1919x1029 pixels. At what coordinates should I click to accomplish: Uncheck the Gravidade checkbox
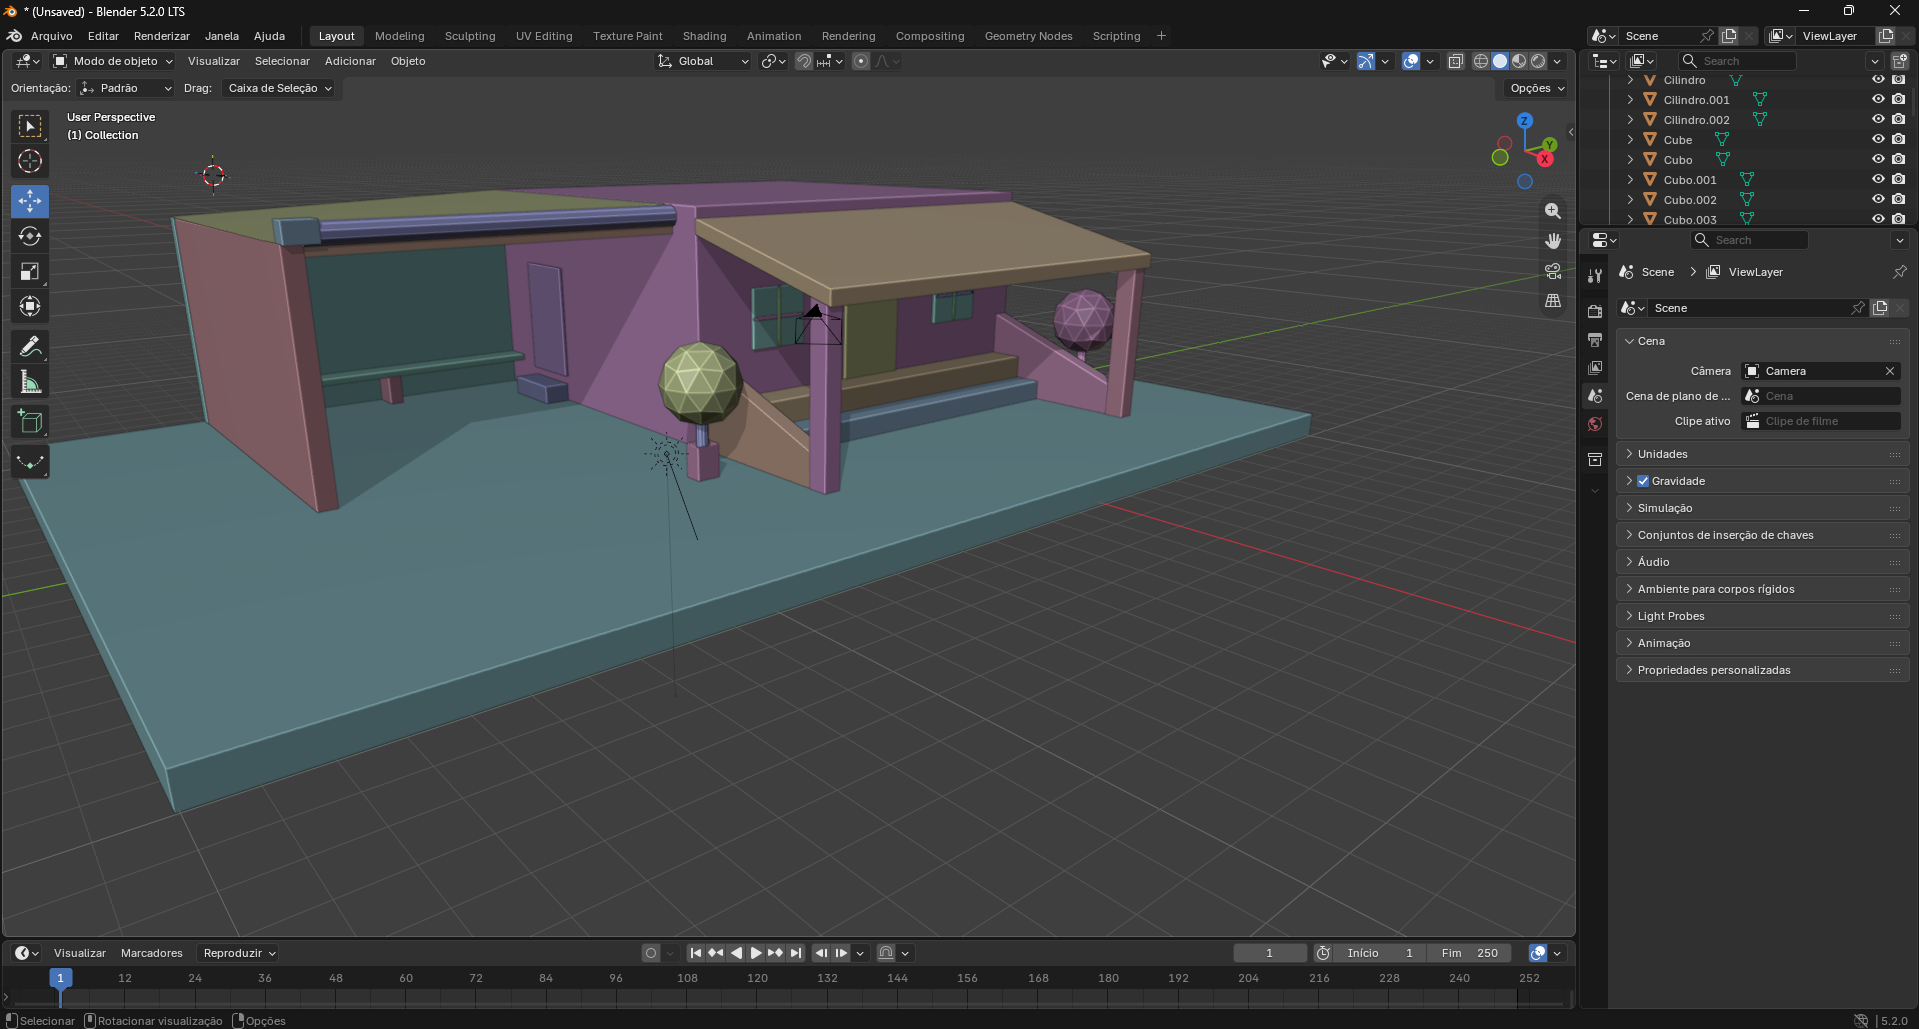pyautogui.click(x=1643, y=481)
